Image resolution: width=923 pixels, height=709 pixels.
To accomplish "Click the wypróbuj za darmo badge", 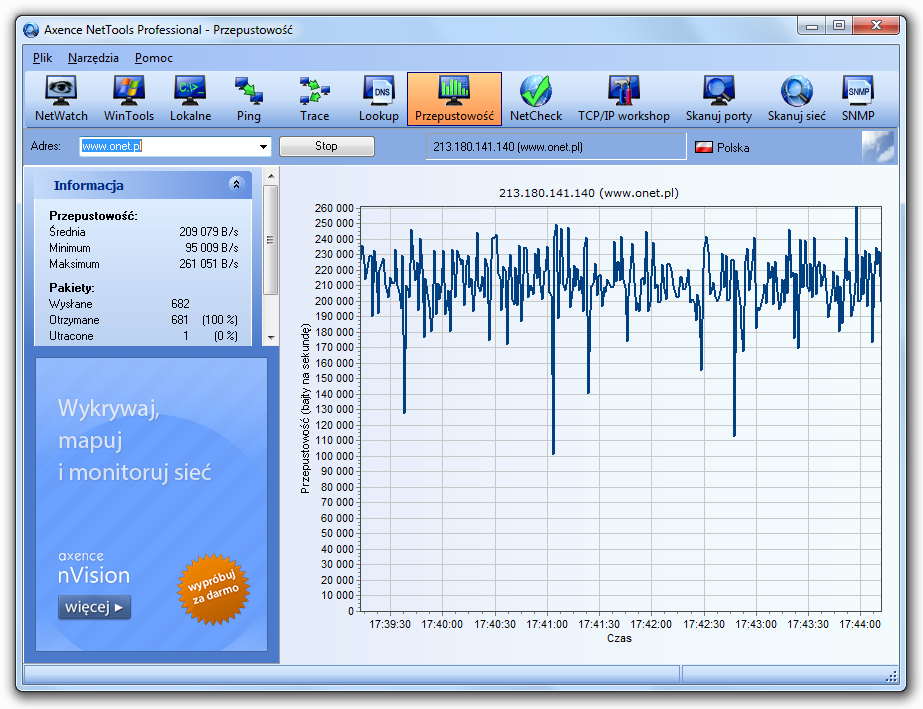I will (x=213, y=588).
